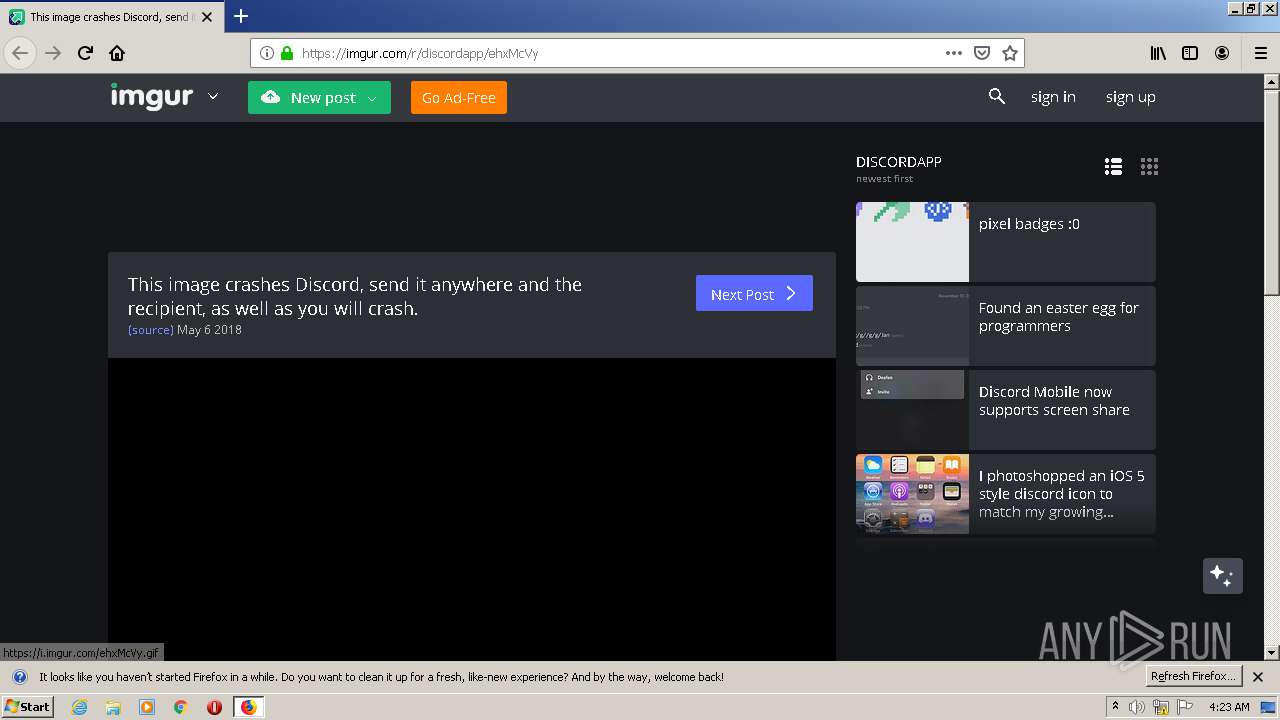Show hidden system tray icons
Screen dimensions: 1280x720
coord(1115,707)
